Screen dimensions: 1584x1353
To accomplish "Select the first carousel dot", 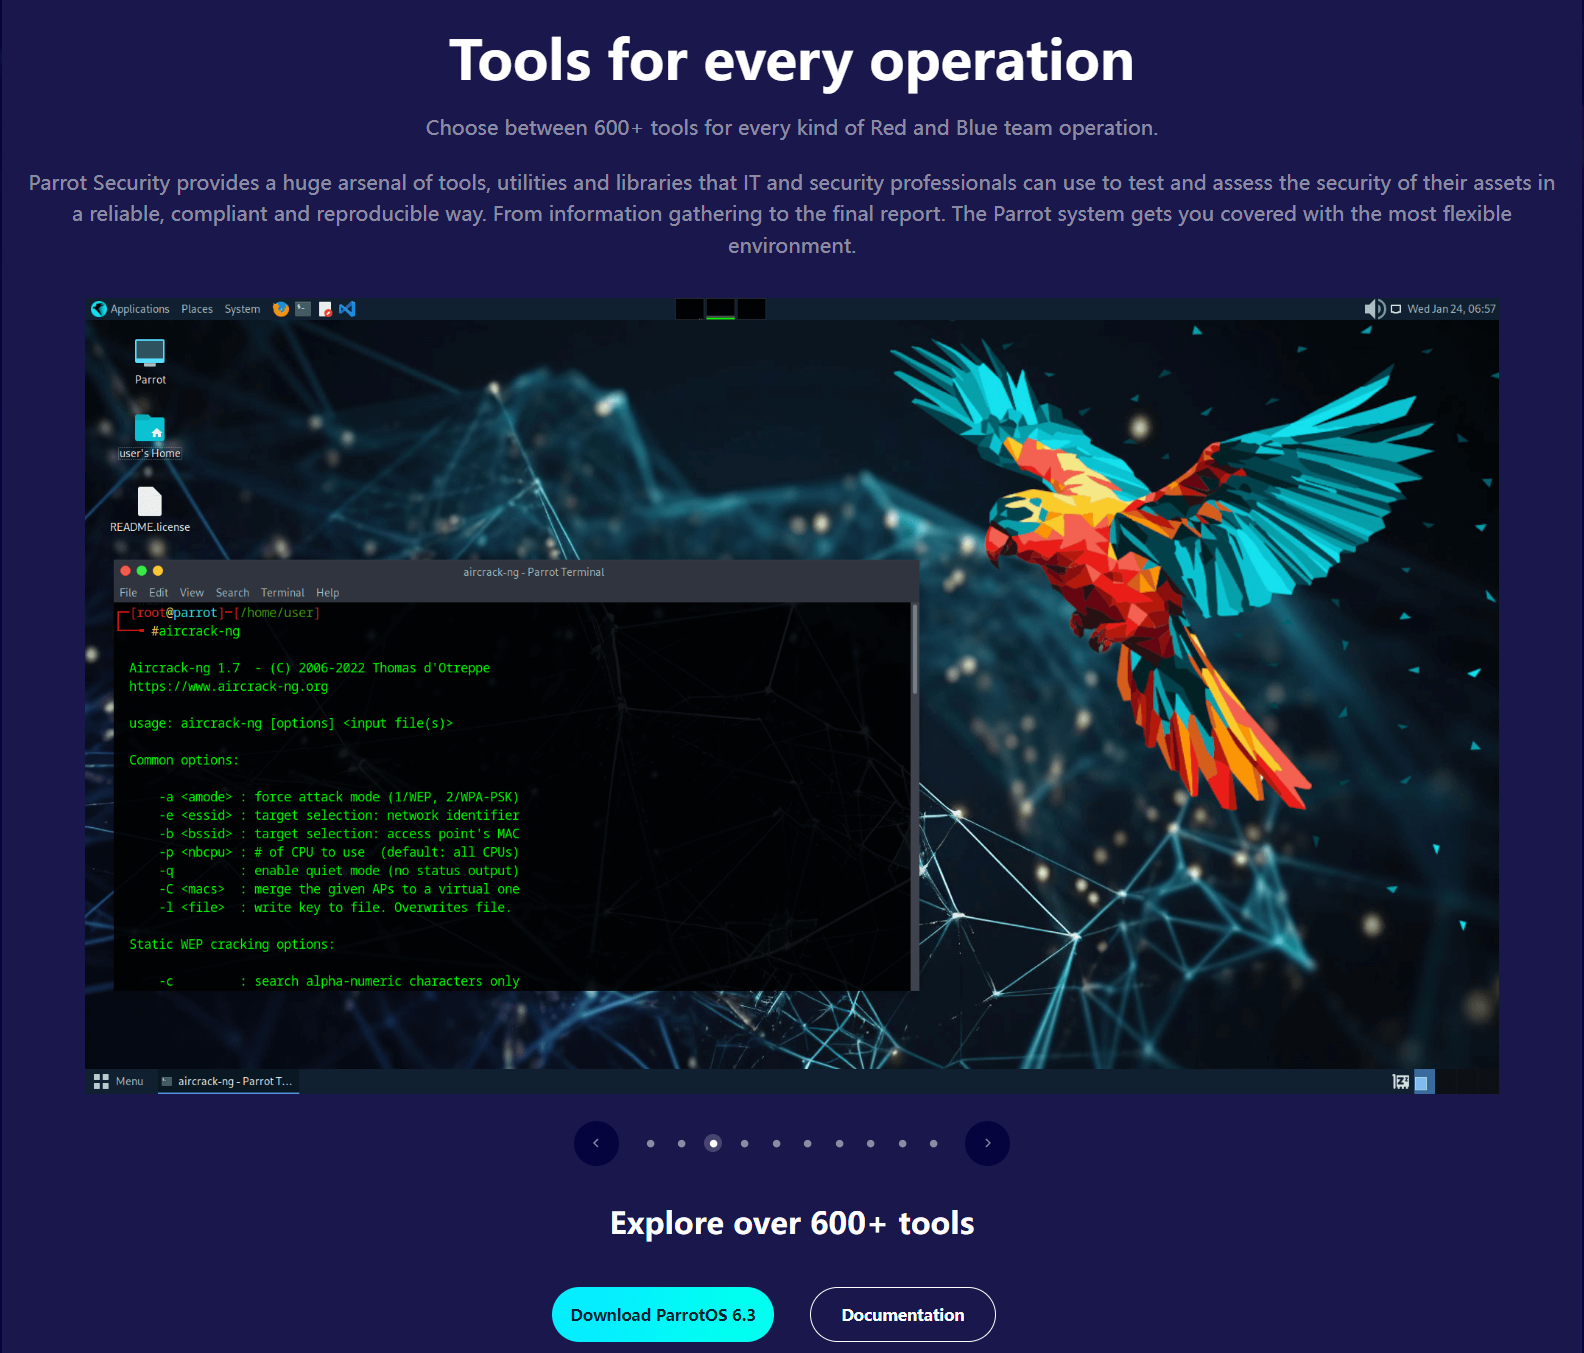I will click(x=650, y=1143).
